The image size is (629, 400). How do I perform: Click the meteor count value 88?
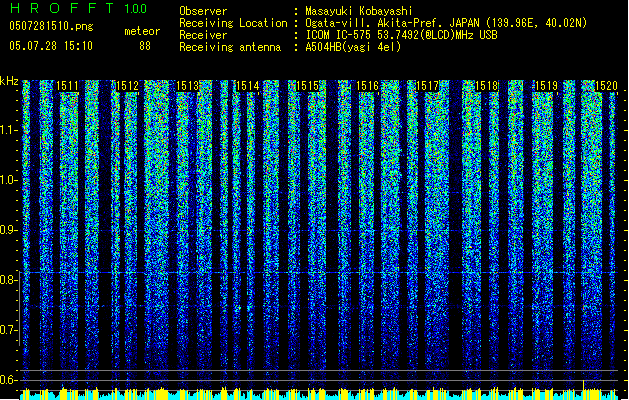(x=145, y=46)
